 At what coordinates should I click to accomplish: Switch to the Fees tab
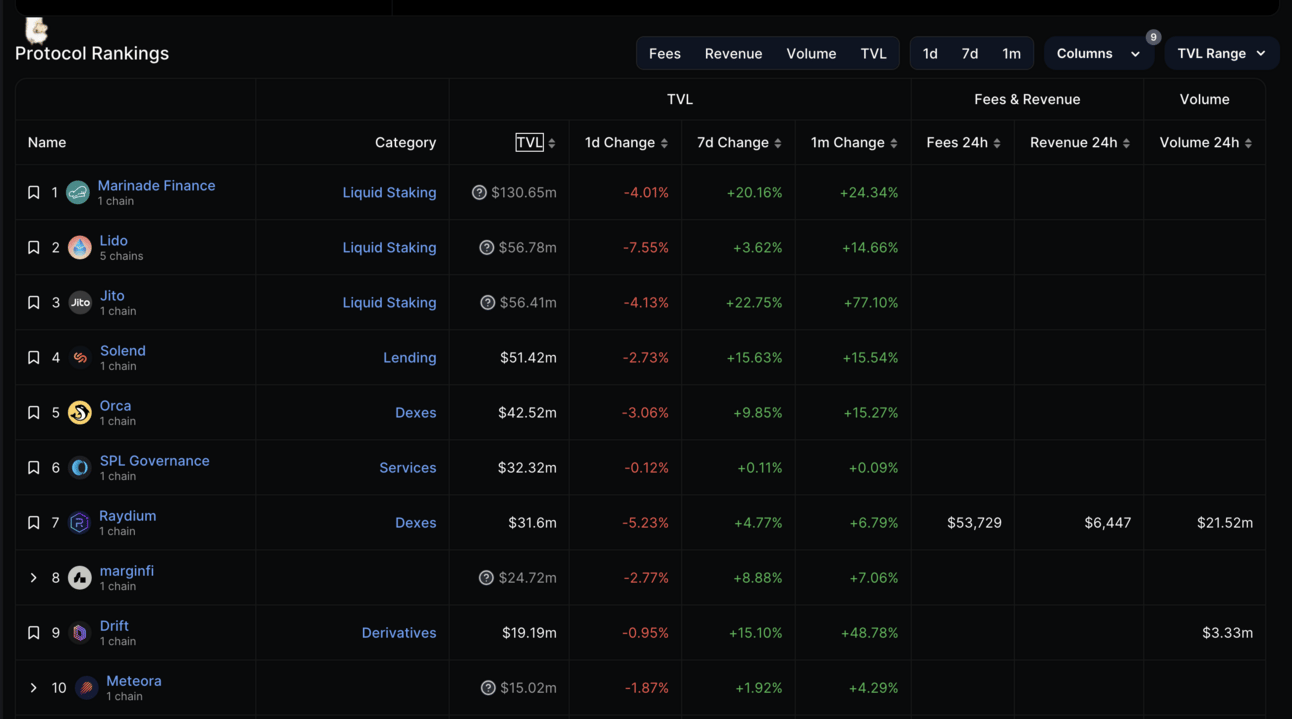pos(665,53)
